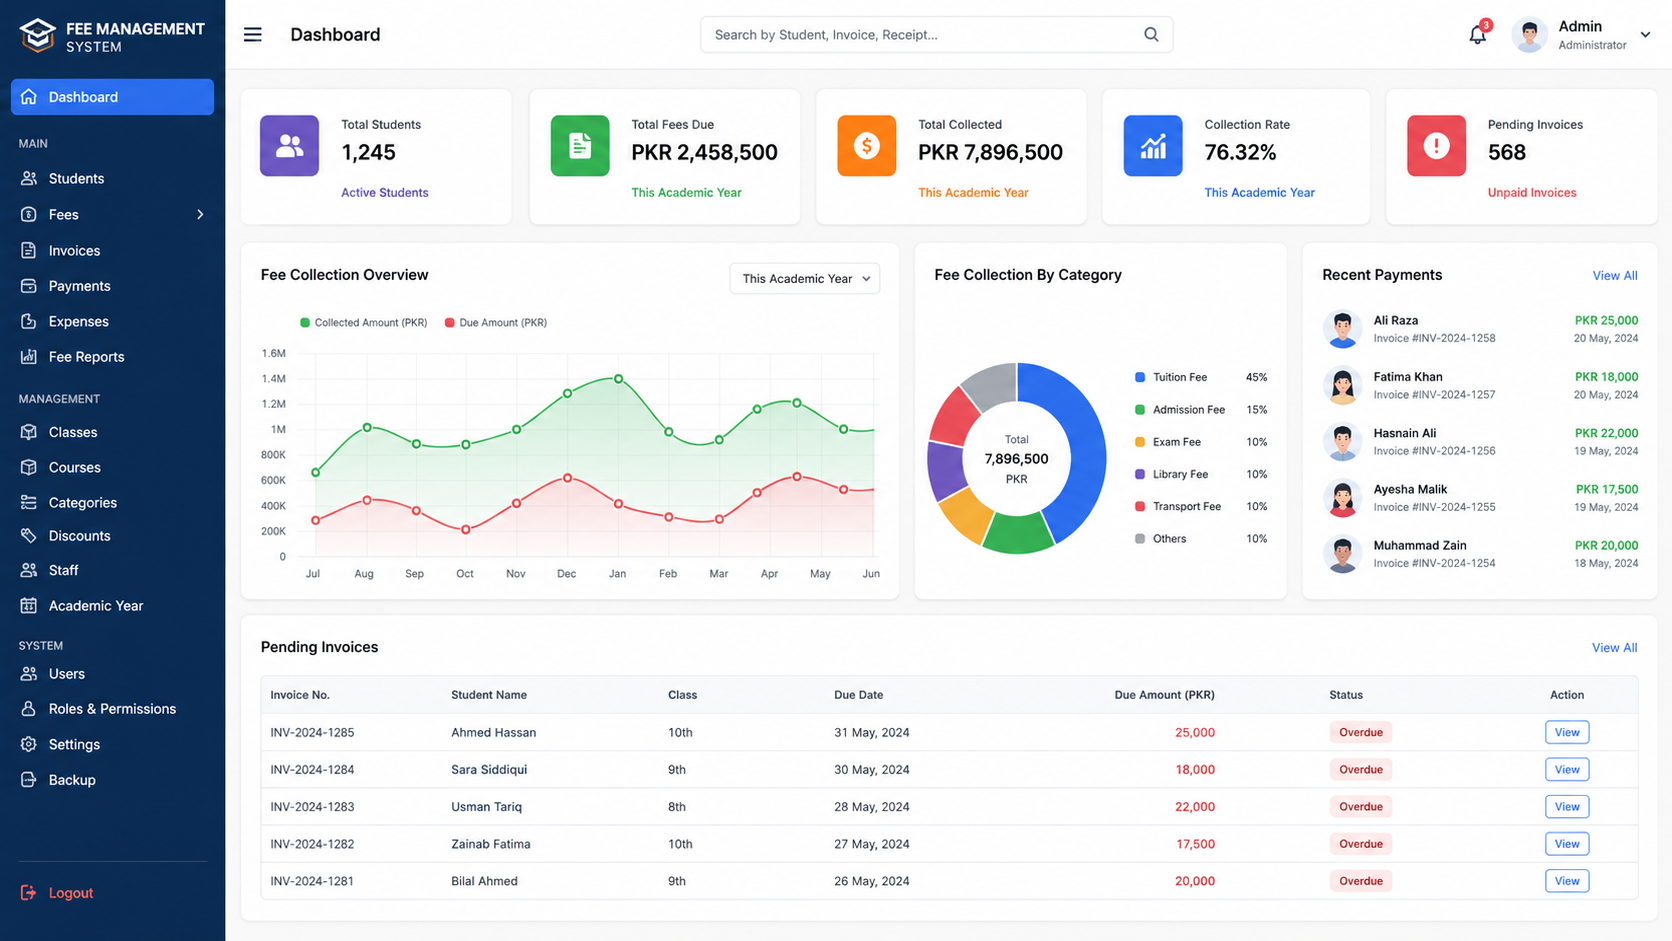Open the This Academic Year dropdown
This screenshot has height=941, width=1672.
(805, 279)
